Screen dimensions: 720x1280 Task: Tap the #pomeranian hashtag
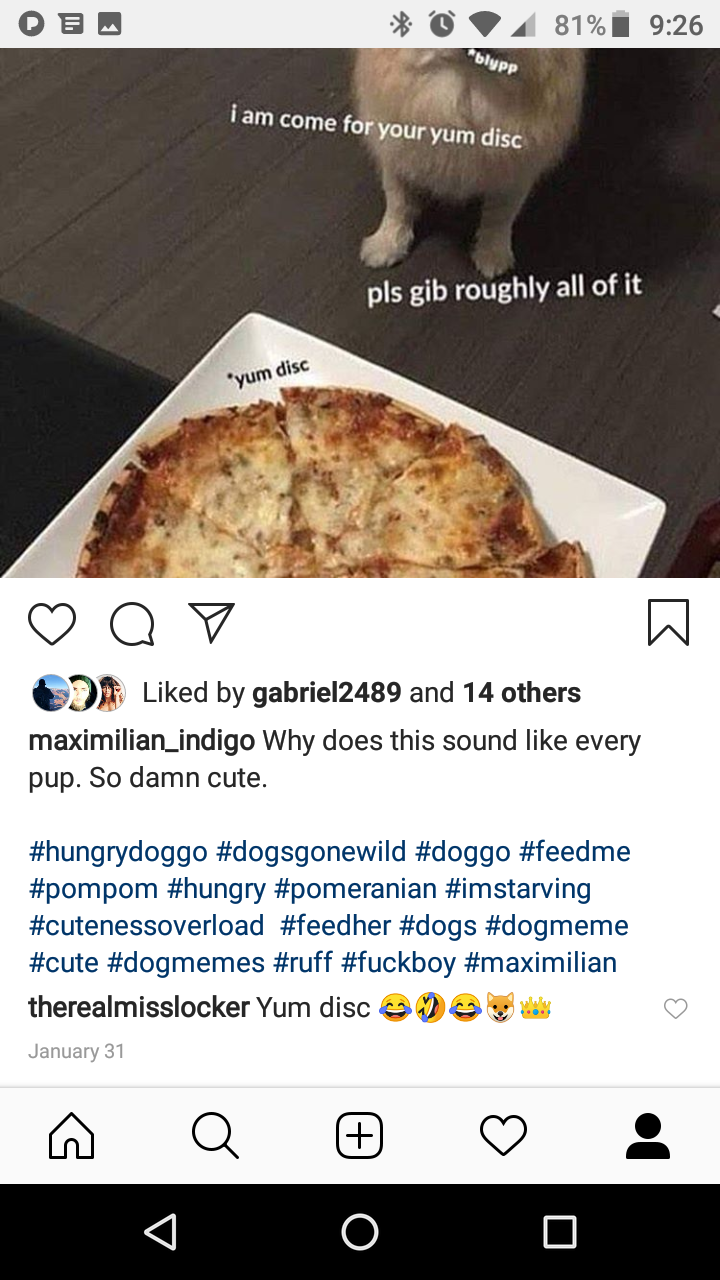[355, 889]
